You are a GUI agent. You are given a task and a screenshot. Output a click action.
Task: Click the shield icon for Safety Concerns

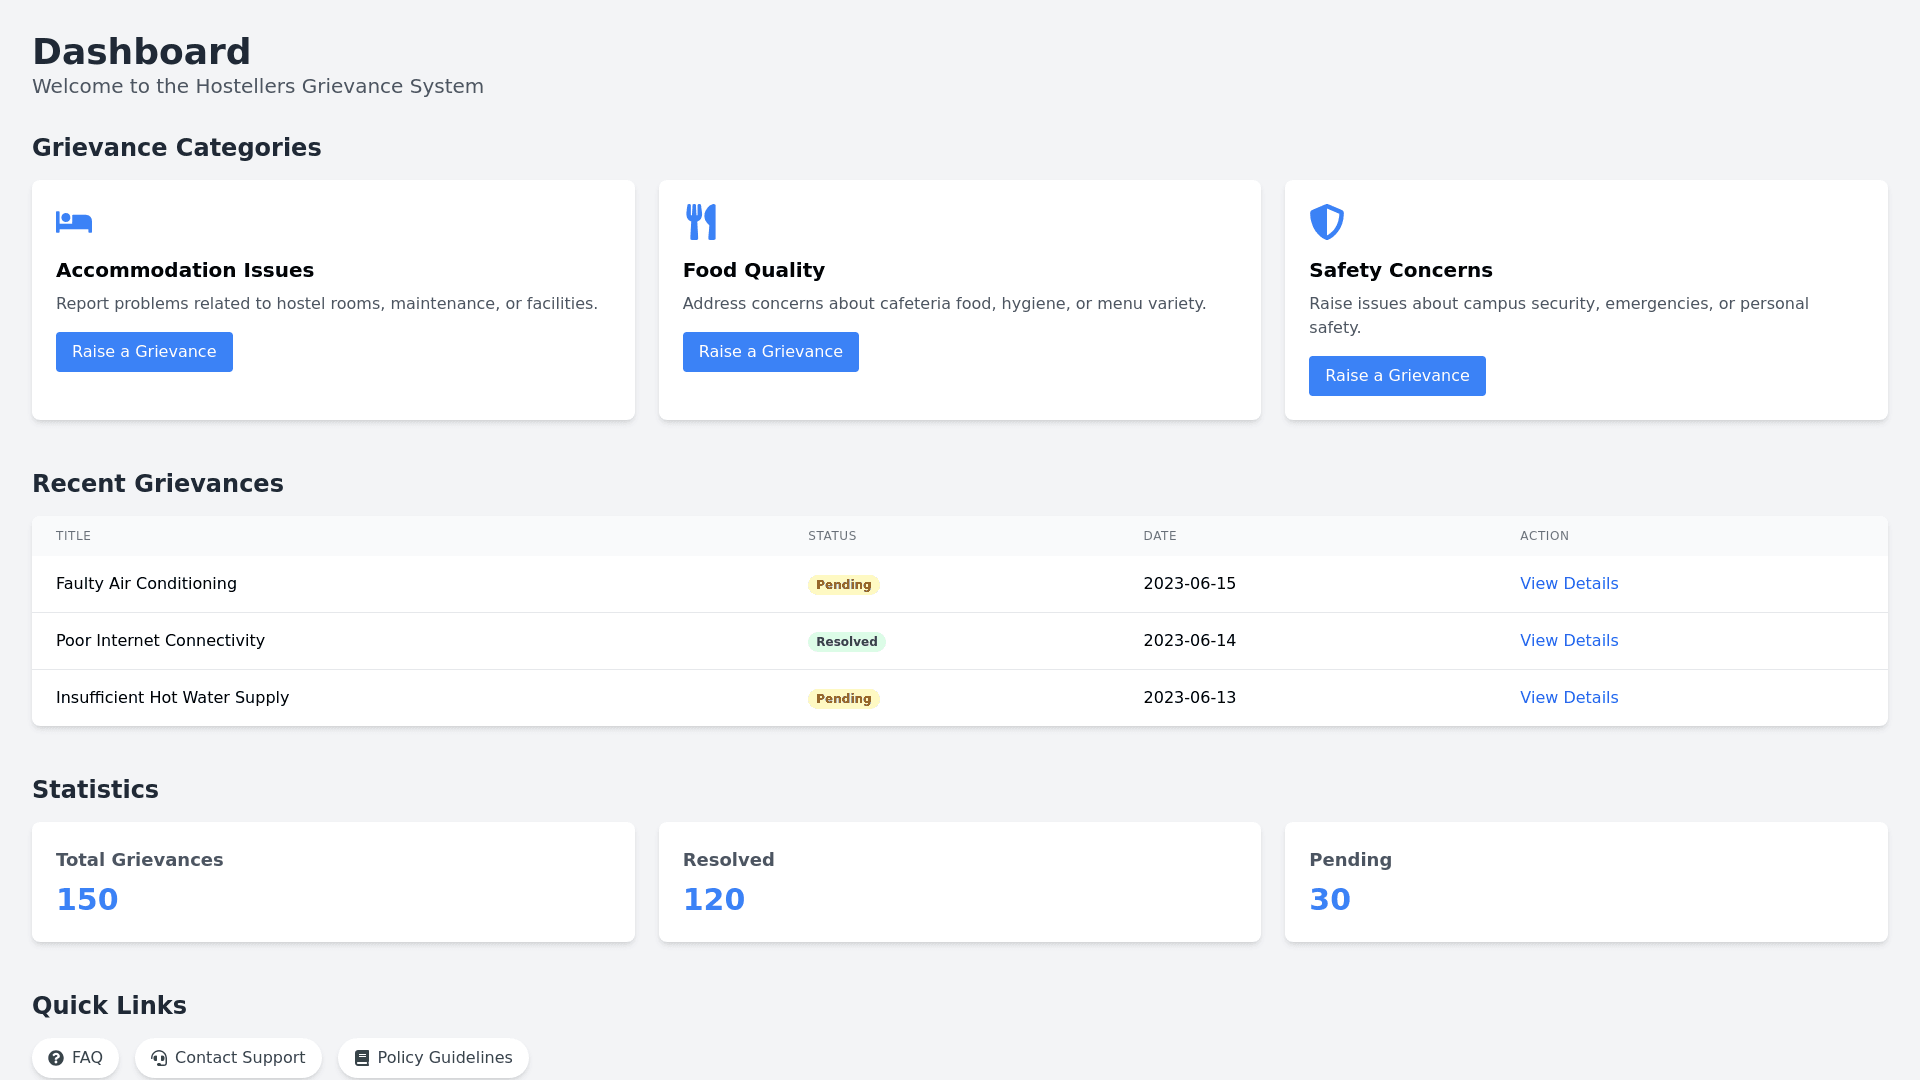tap(1327, 222)
